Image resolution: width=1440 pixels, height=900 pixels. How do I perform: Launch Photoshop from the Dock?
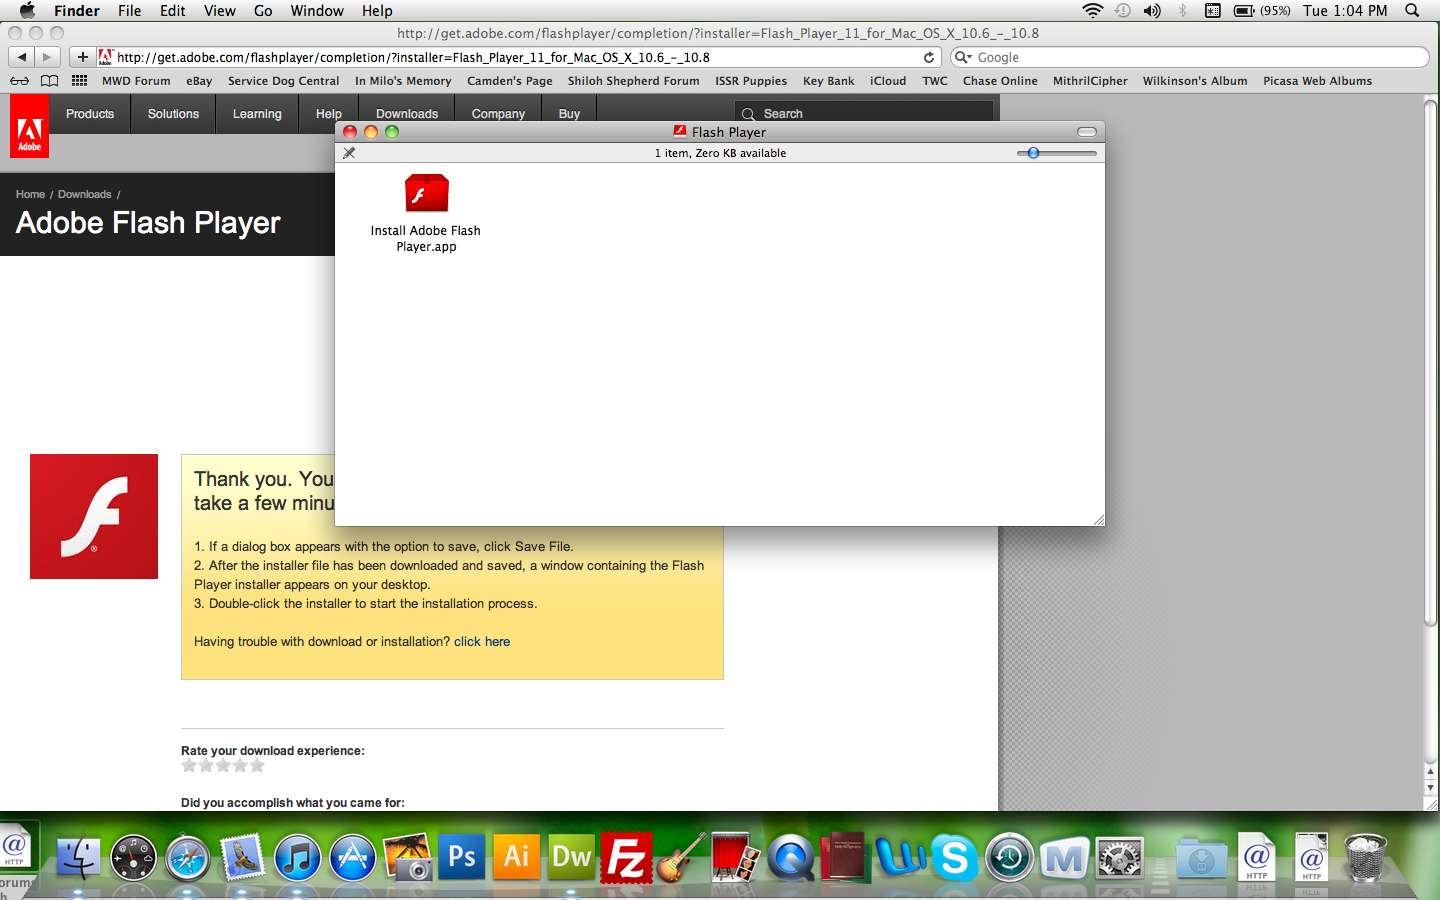(462, 857)
